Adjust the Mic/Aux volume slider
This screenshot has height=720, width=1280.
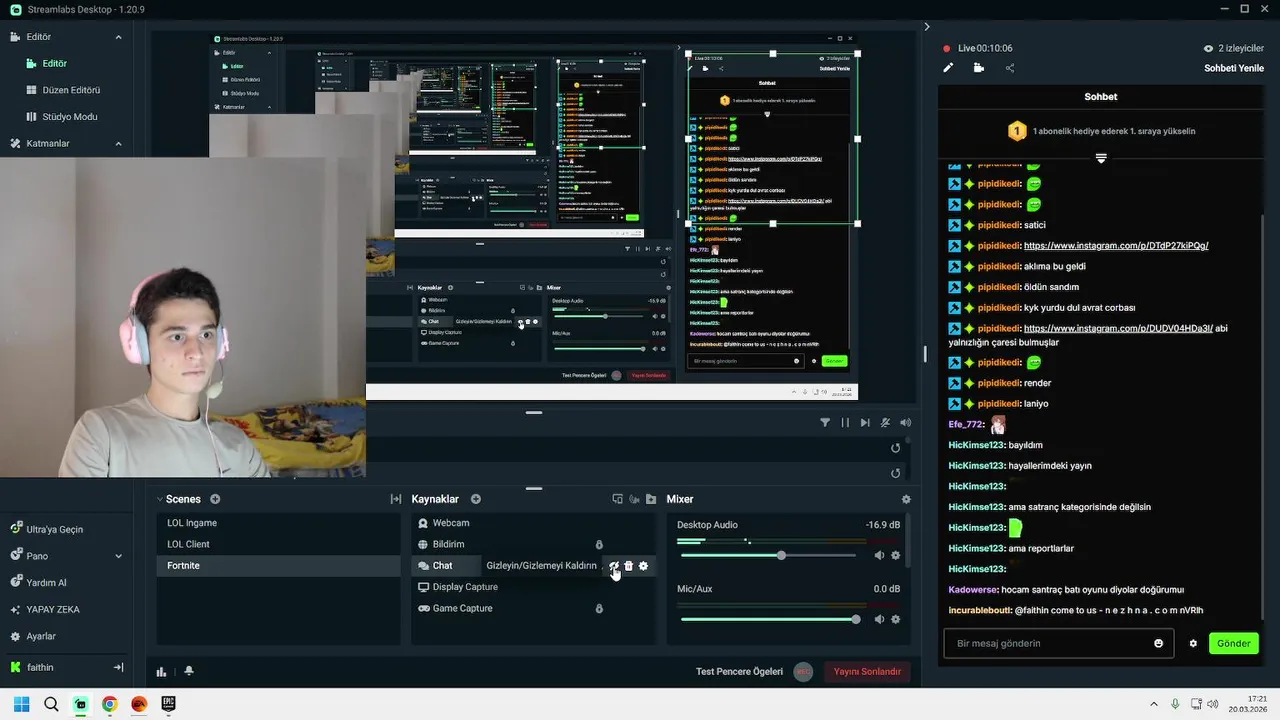(768, 619)
